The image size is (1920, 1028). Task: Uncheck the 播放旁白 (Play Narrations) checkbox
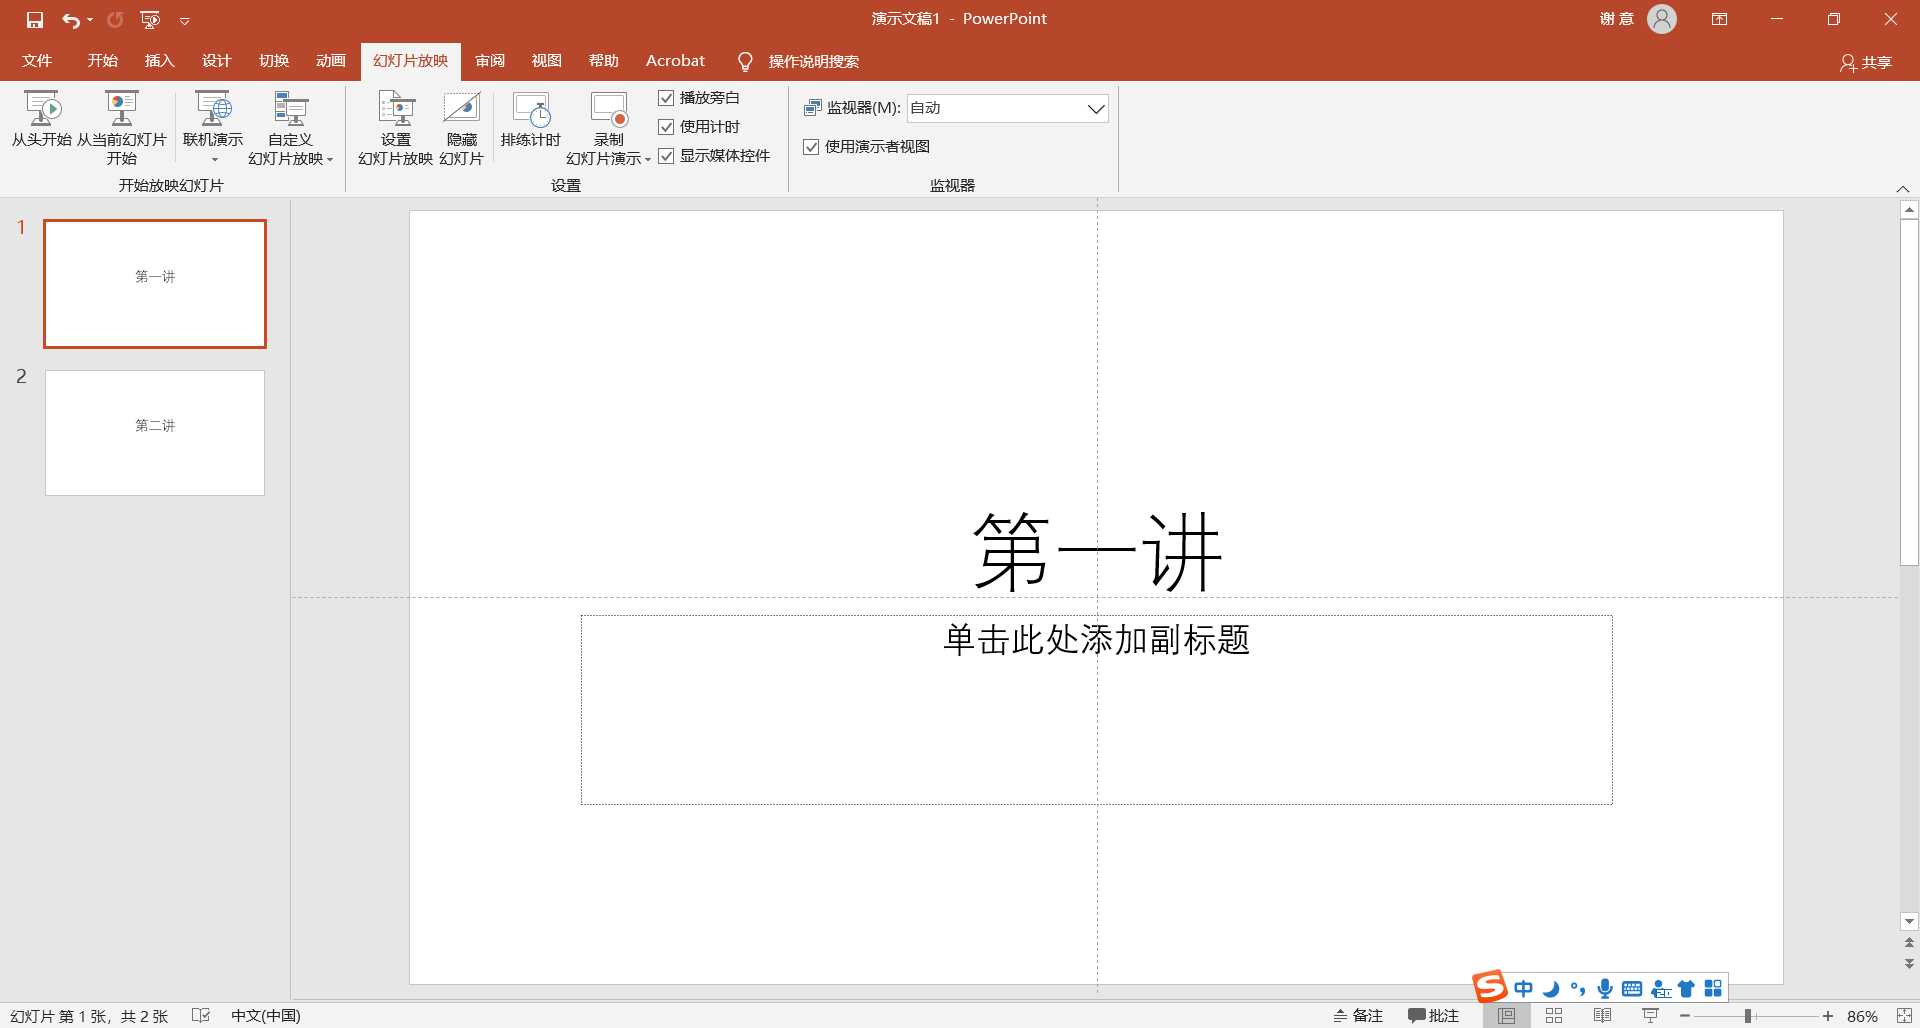point(666,98)
